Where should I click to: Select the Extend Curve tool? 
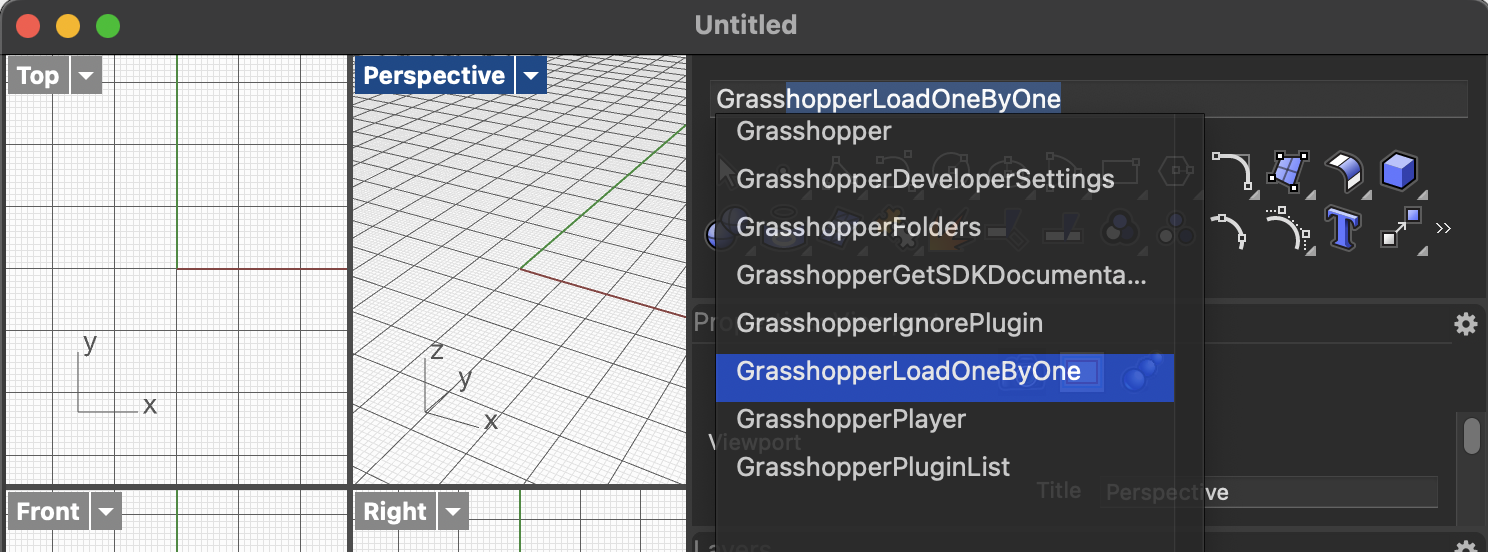(x=1286, y=229)
